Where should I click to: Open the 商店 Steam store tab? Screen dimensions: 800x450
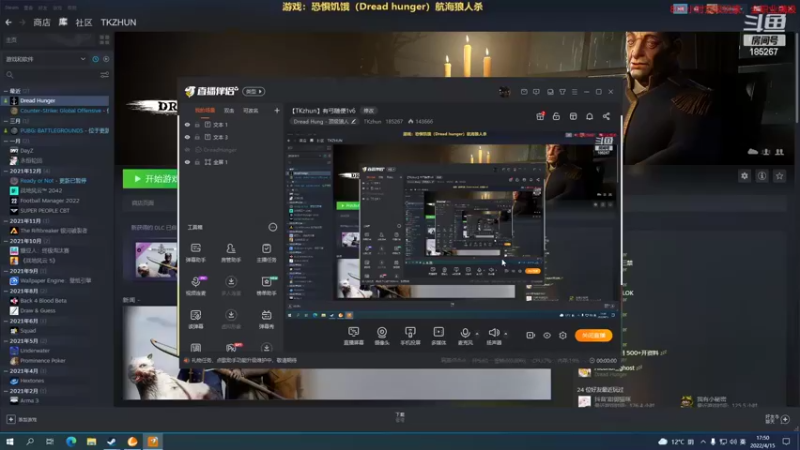[42, 22]
